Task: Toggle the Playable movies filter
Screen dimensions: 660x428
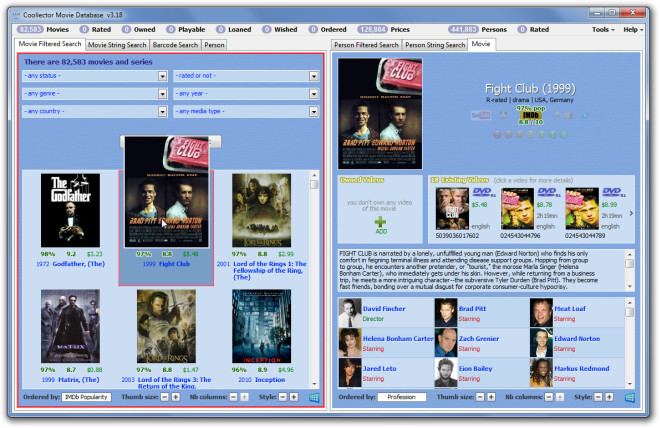Action: pos(186,29)
